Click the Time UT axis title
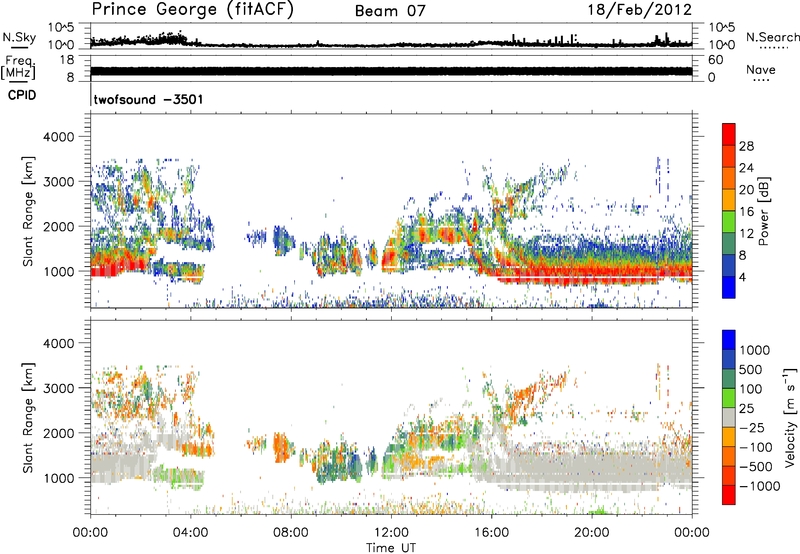This screenshot has width=800, height=554. click(x=391, y=547)
